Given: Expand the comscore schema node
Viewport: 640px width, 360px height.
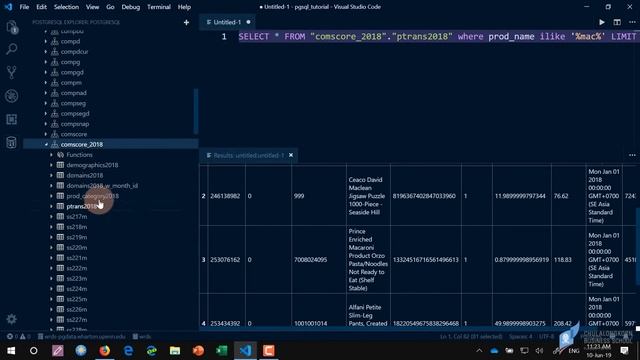Looking at the screenshot, I should pyautogui.click(x=46, y=134).
